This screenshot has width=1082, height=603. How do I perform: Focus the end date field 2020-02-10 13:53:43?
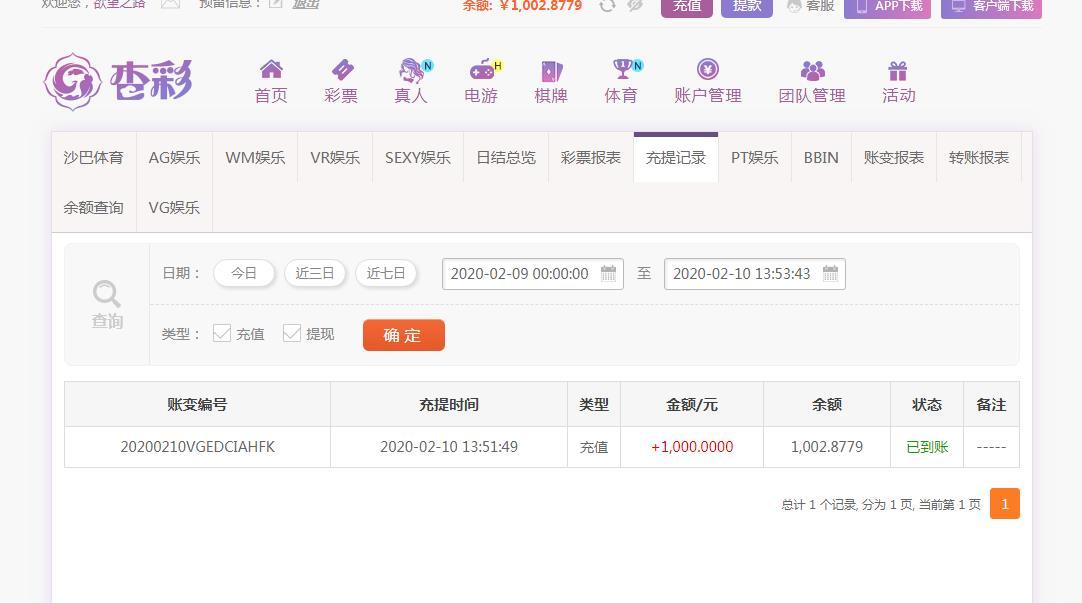(x=755, y=273)
